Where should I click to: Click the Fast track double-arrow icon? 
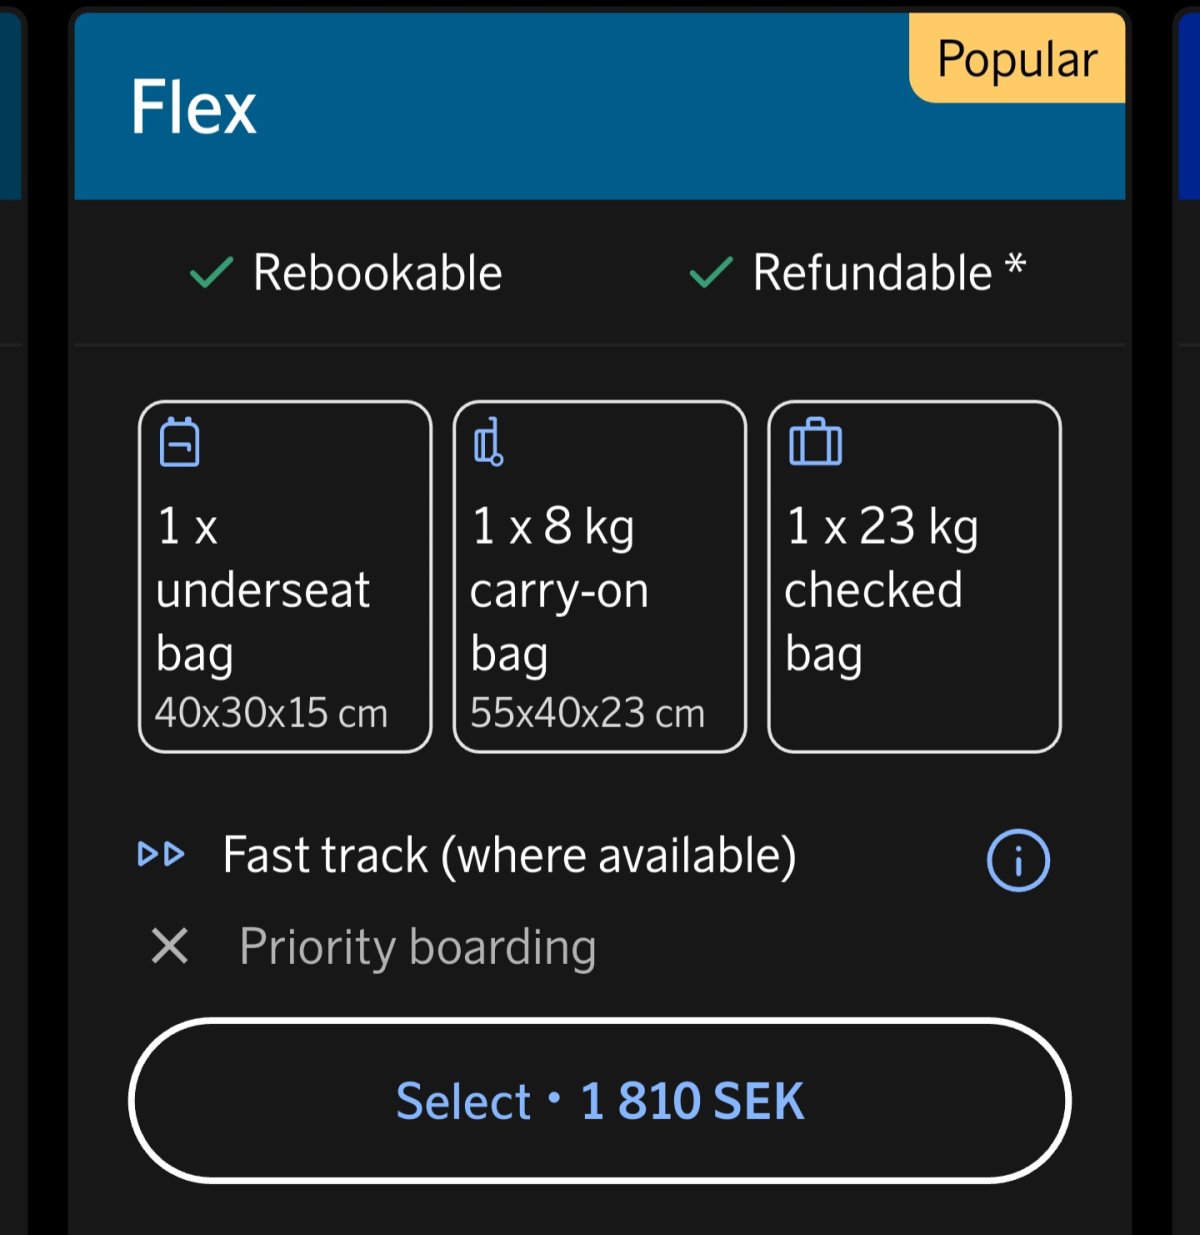[x=162, y=855]
